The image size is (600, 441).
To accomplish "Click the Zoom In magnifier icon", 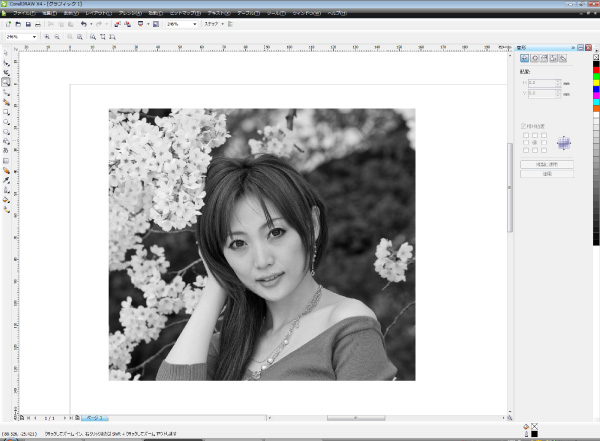I will coord(47,37).
